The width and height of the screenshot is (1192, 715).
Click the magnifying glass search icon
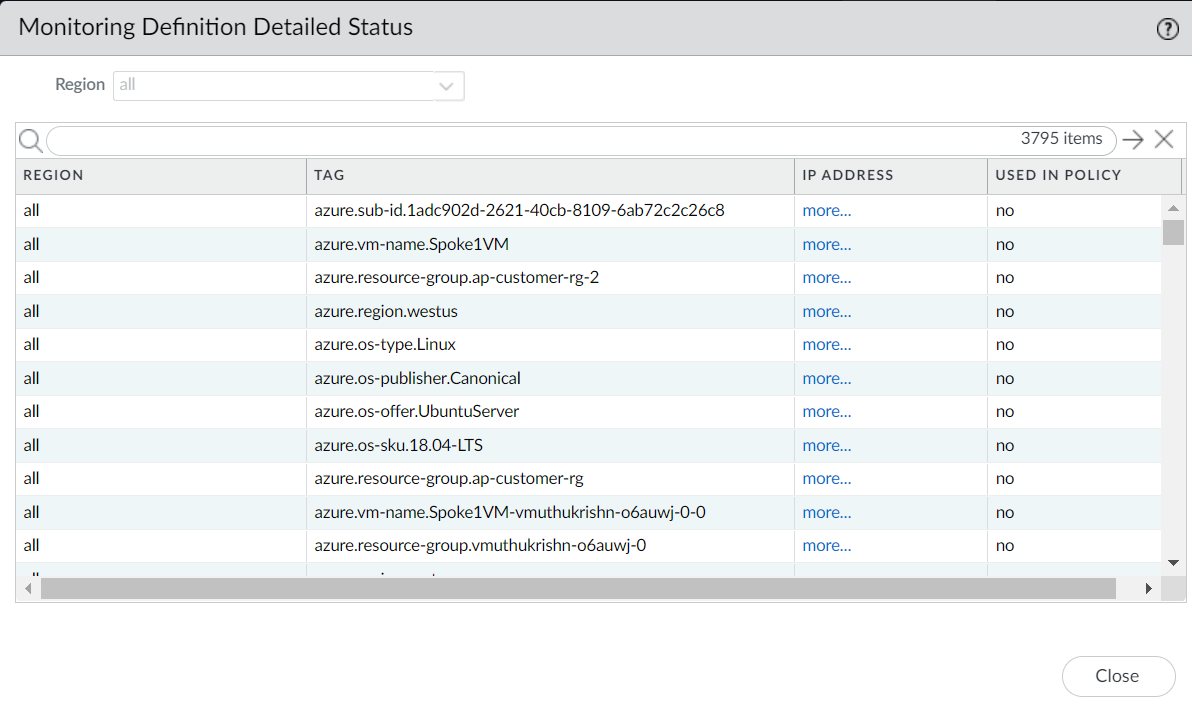pyautogui.click(x=30, y=140)
